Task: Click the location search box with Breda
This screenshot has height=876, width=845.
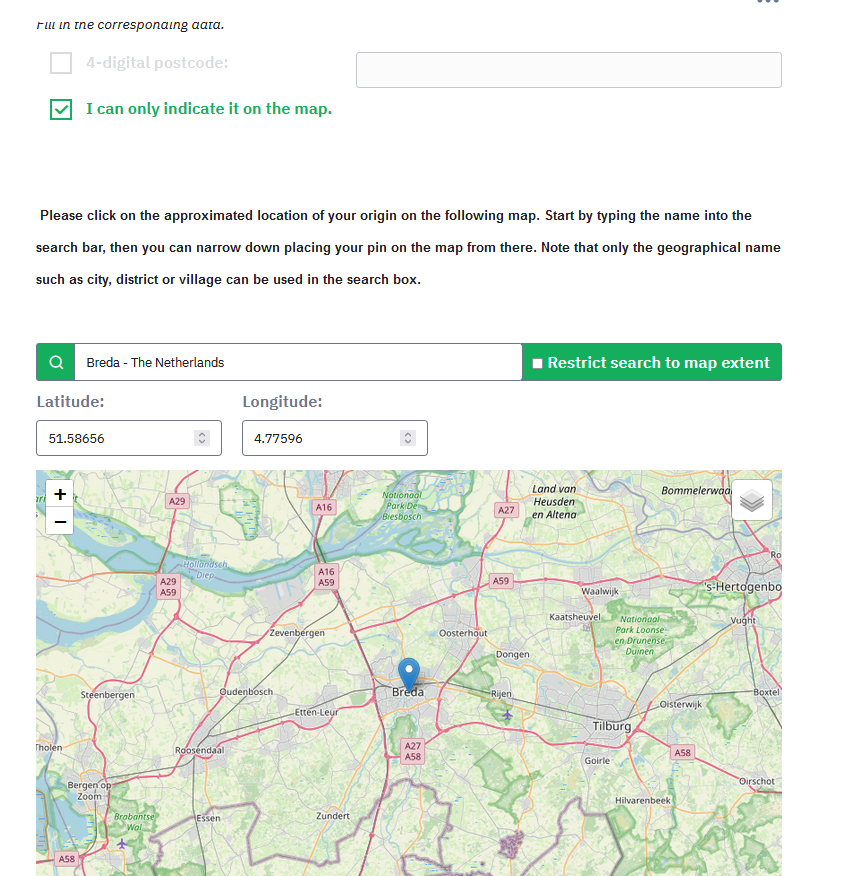Action: click(297, 362)
